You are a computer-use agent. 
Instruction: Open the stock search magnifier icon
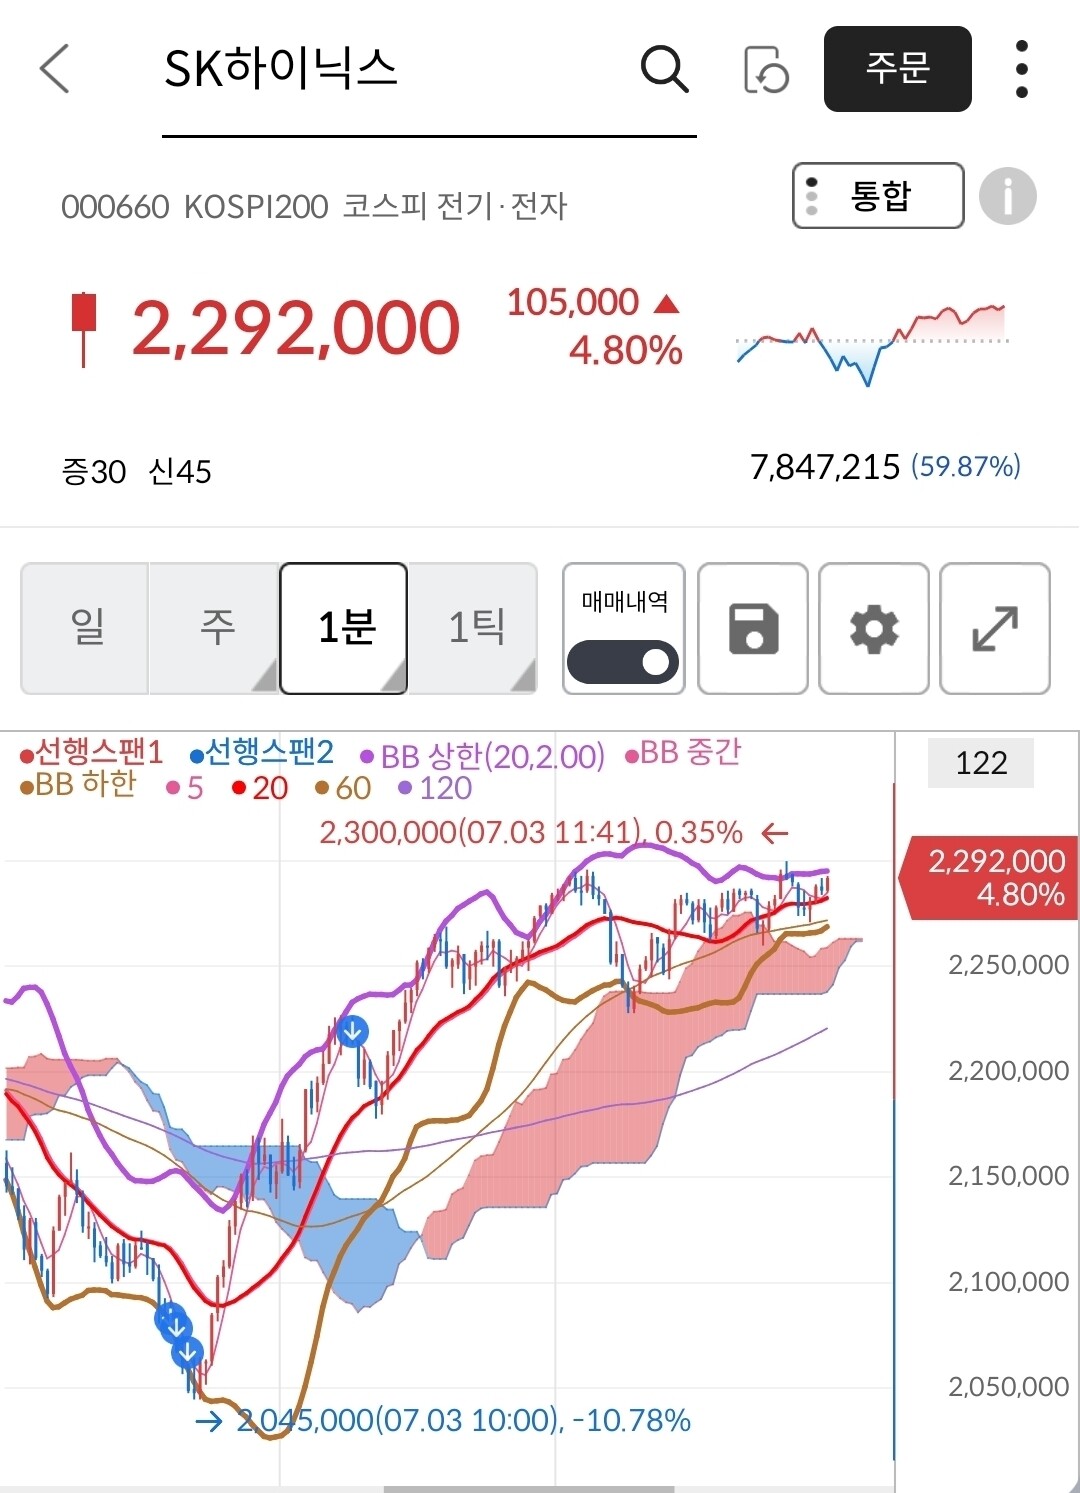pyautogui.click(x=665, y=69)
